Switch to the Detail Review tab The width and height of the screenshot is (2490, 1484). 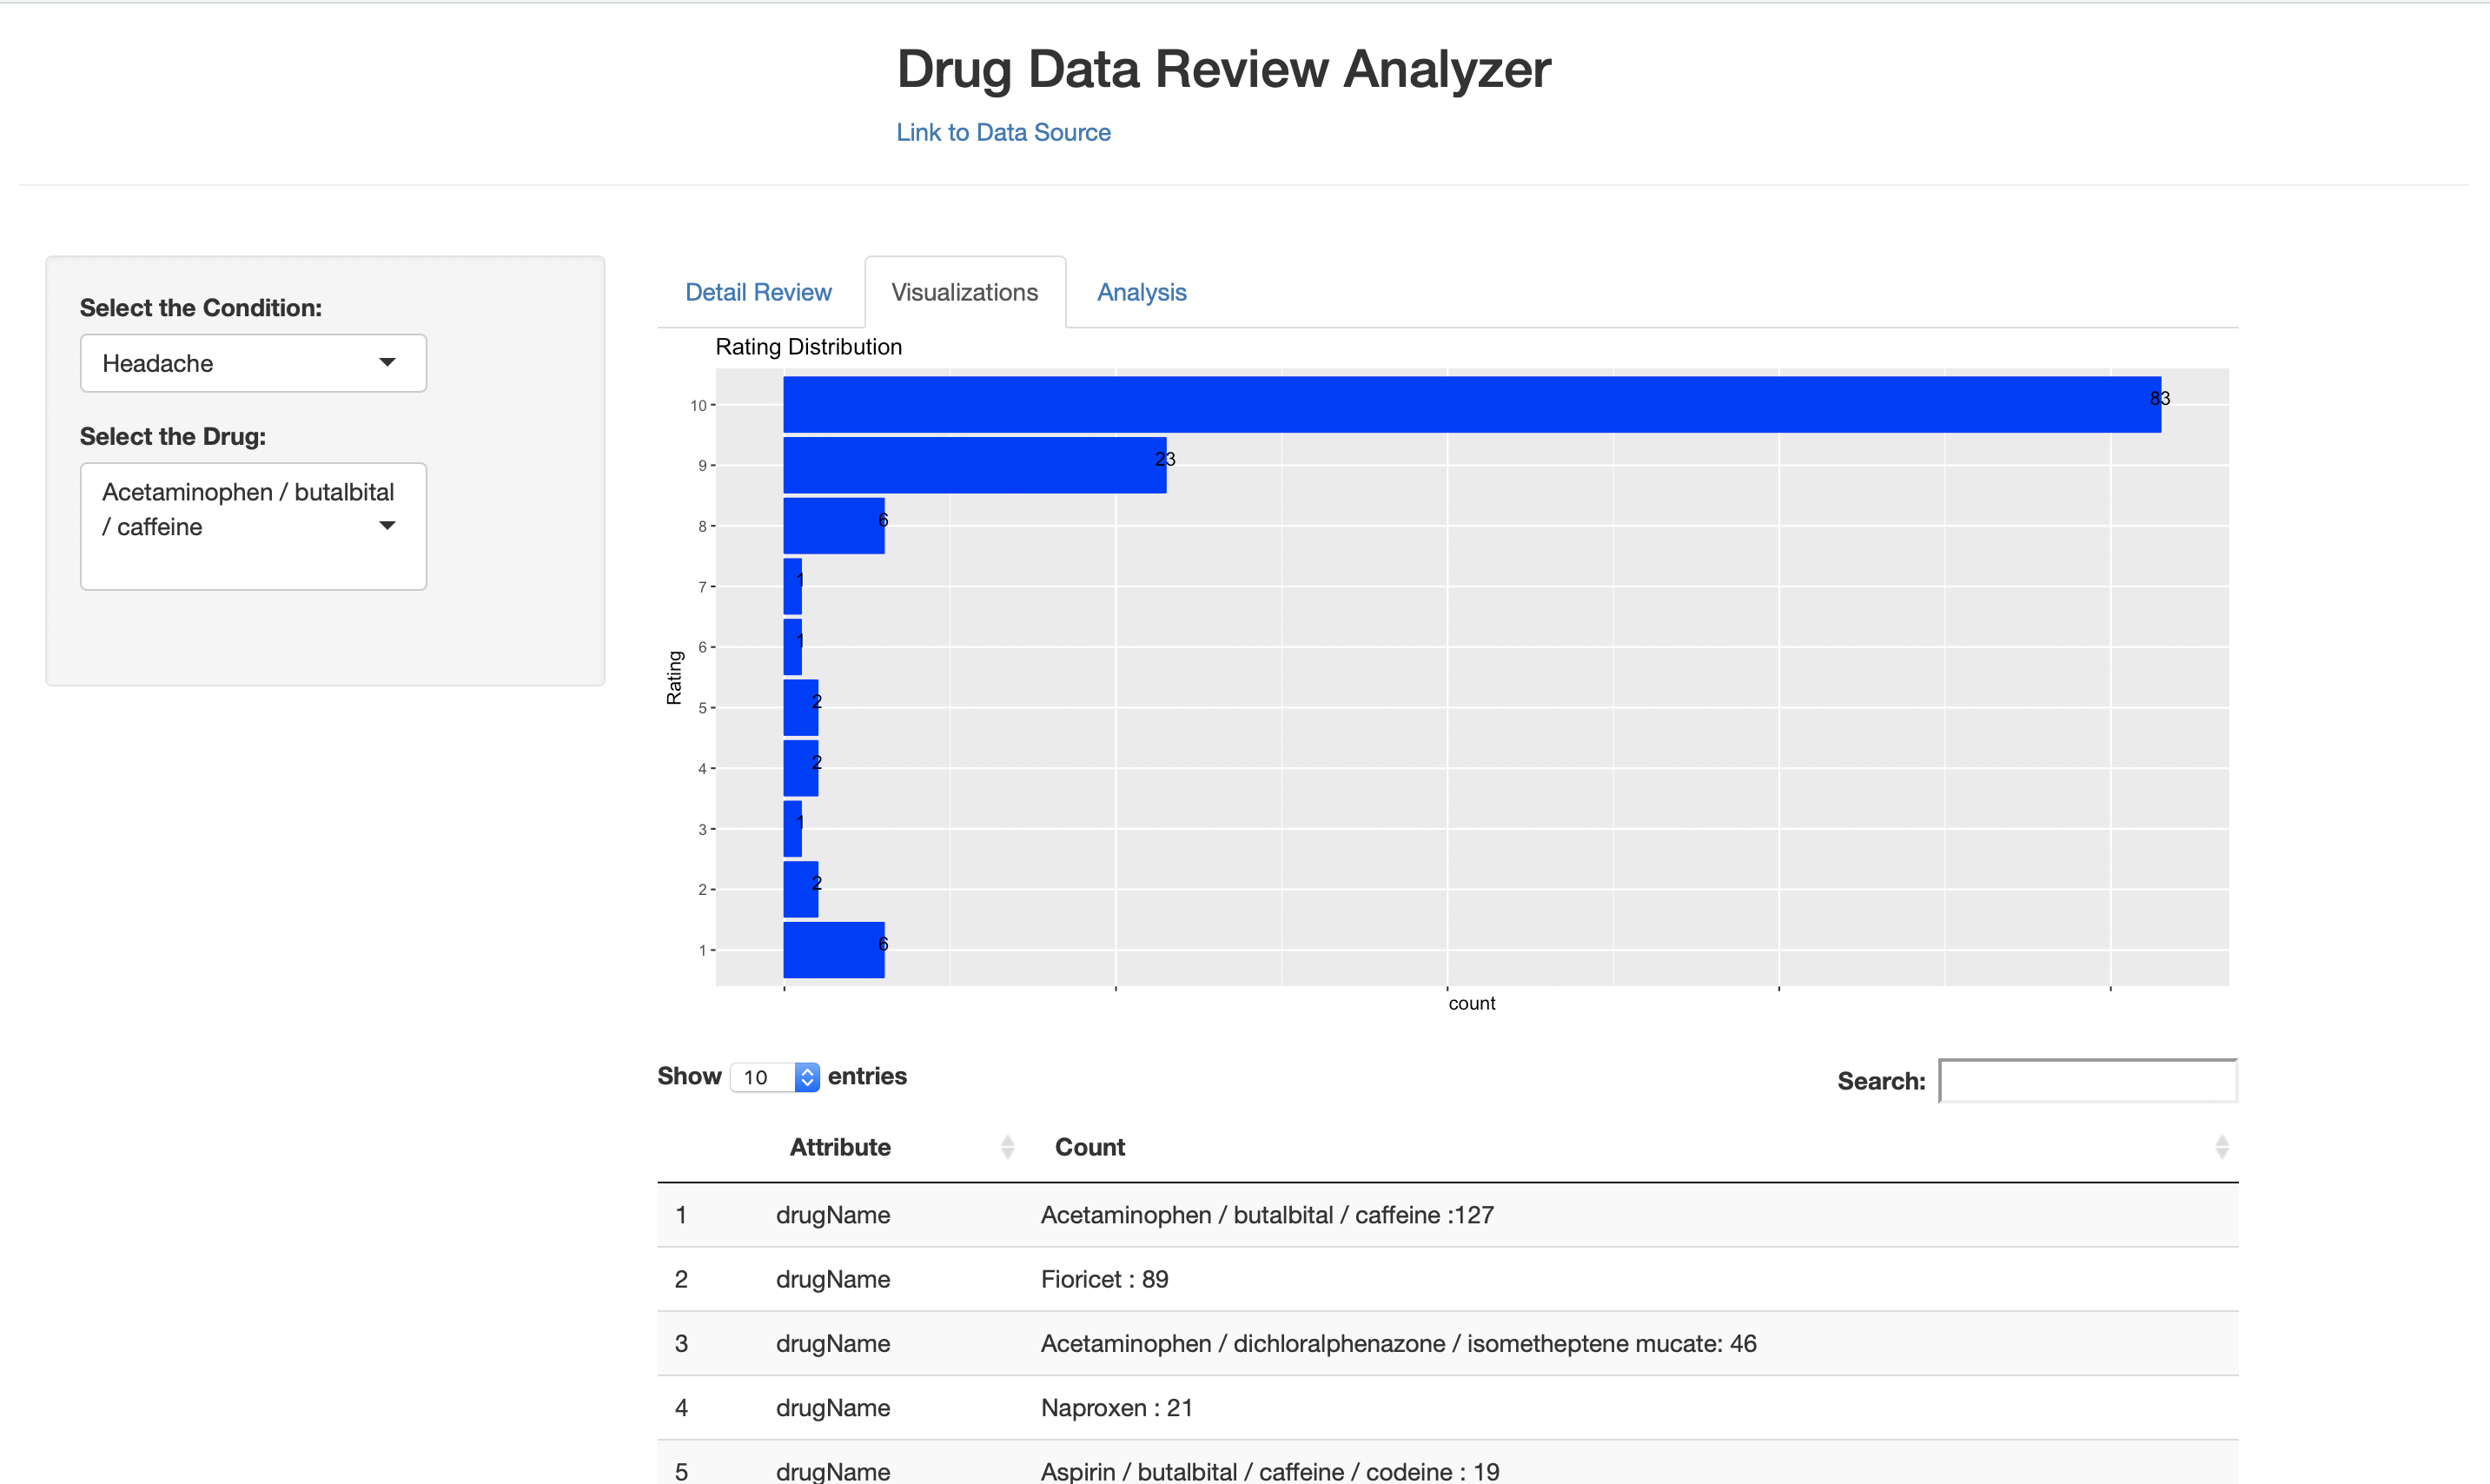pos(758,291)
